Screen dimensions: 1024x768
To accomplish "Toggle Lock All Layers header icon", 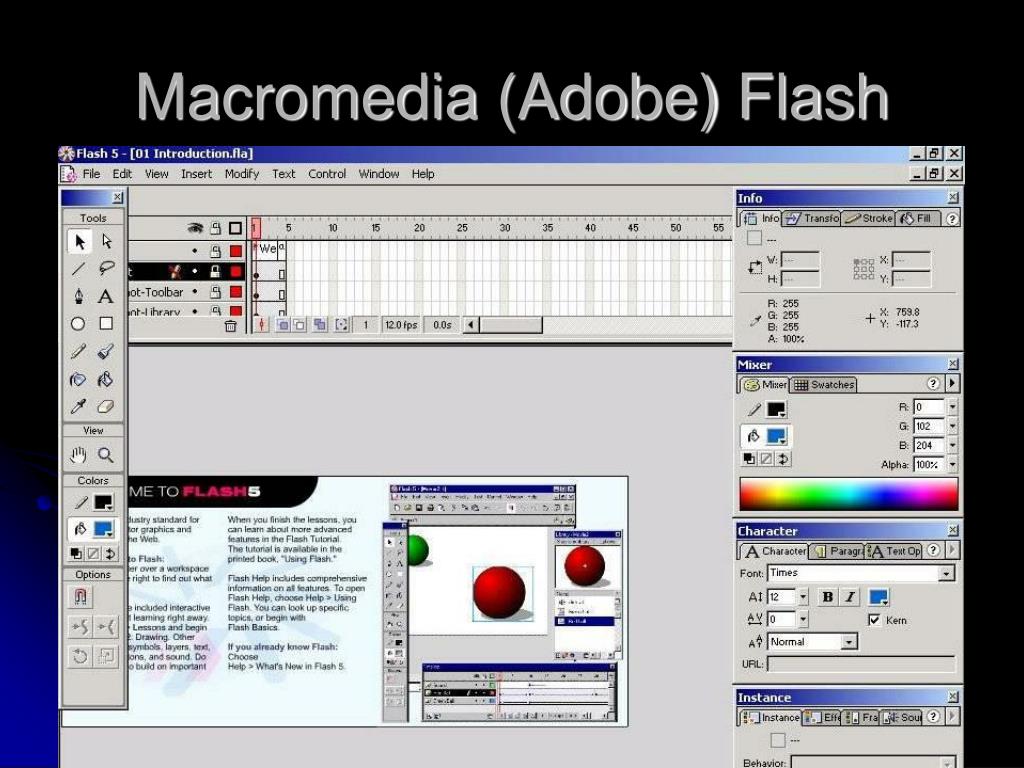I will tap(216, 229).
